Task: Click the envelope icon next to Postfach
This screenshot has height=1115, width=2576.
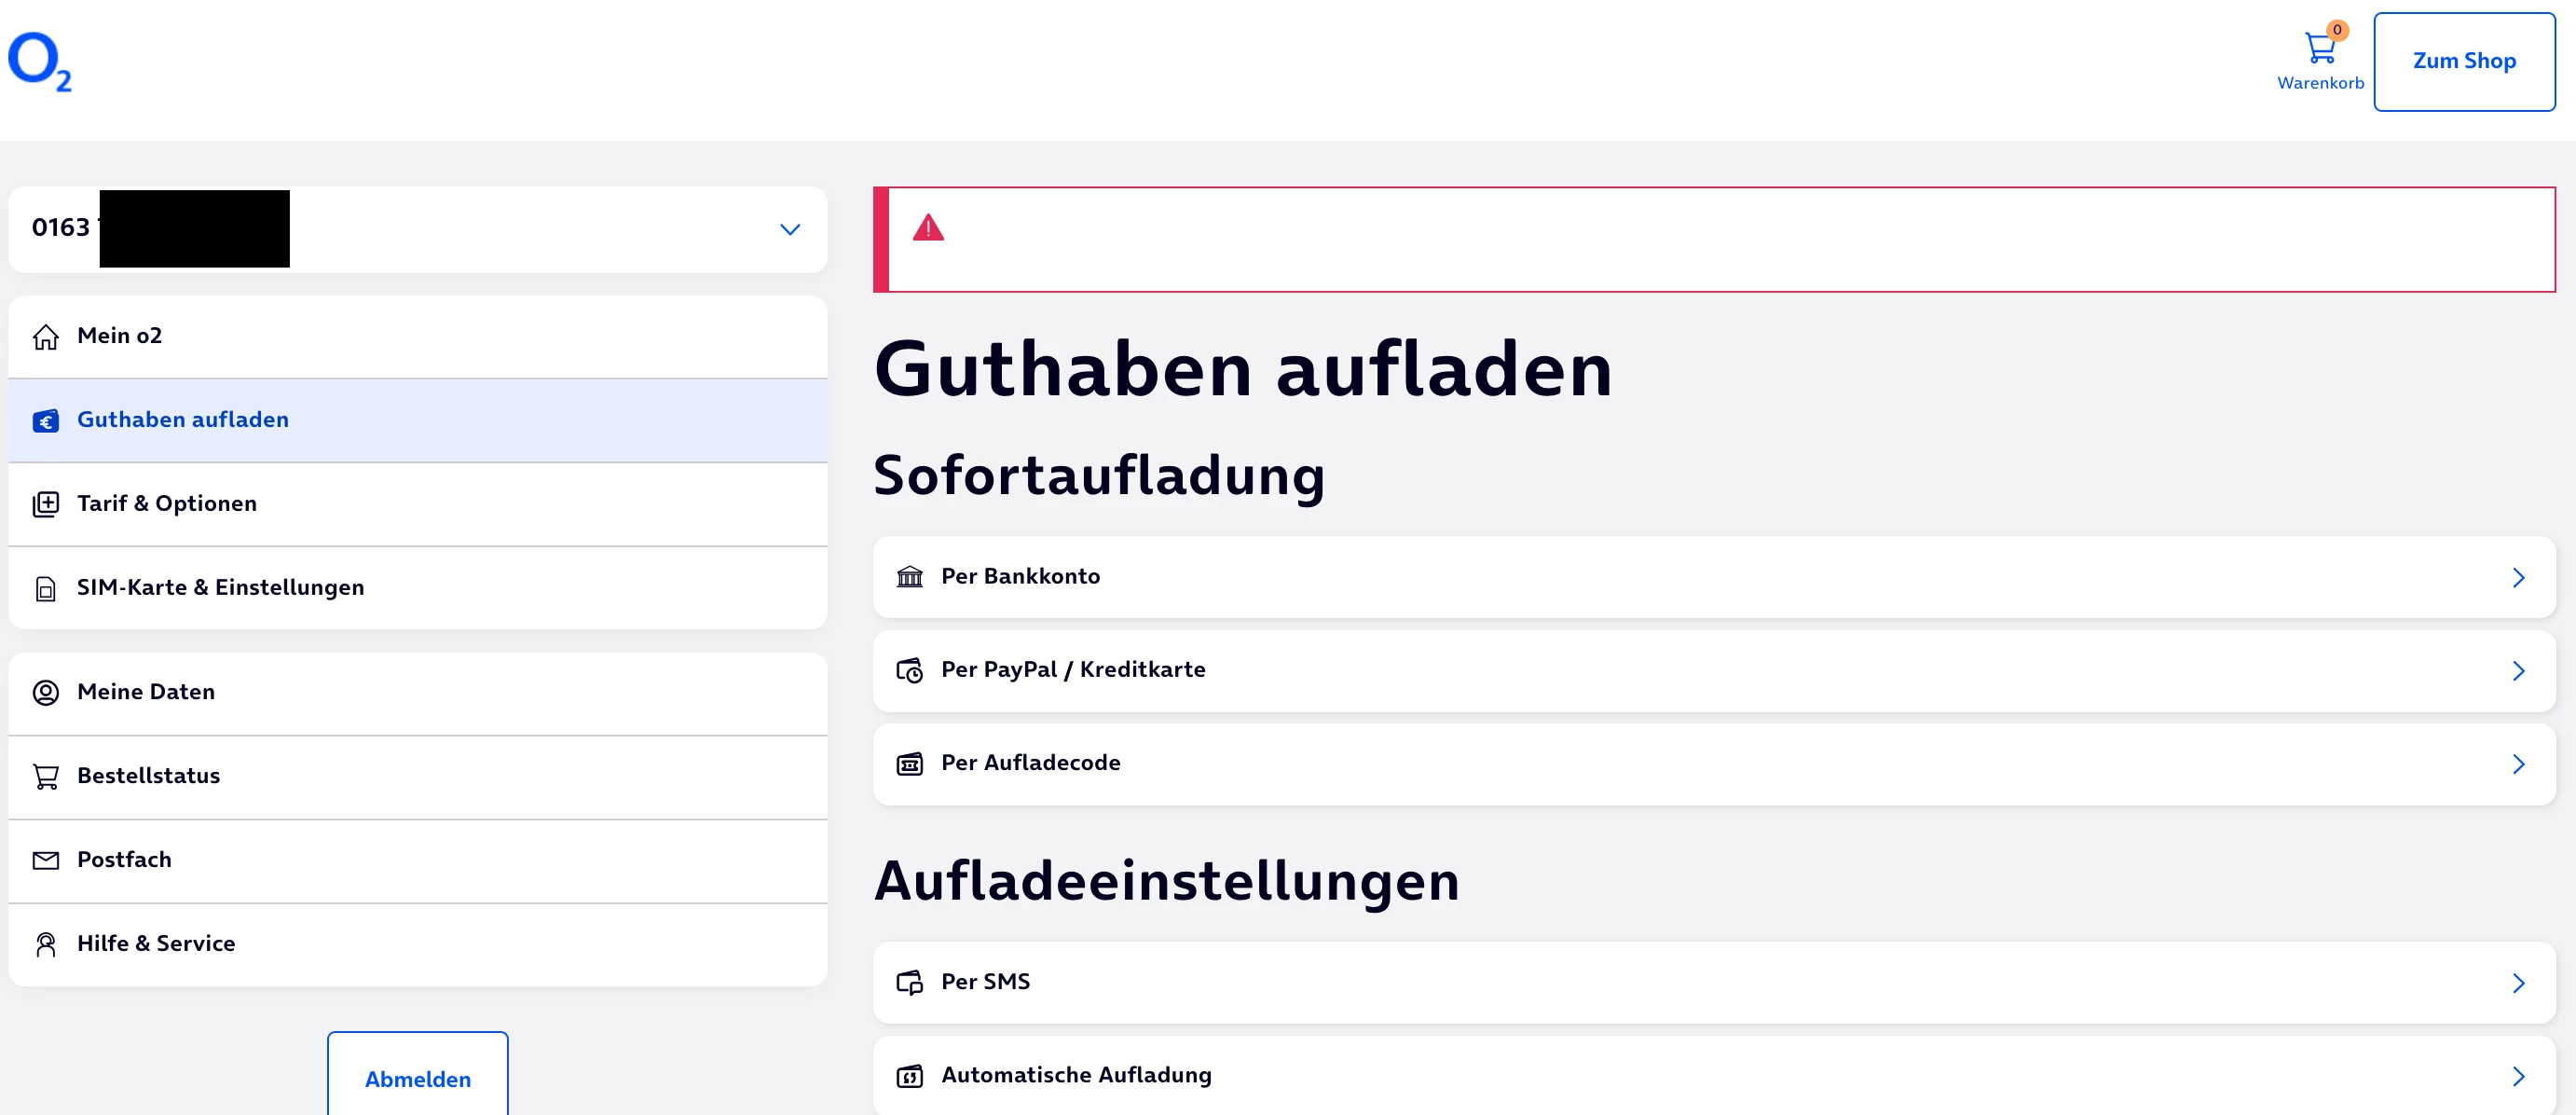Action: [46, 860]
